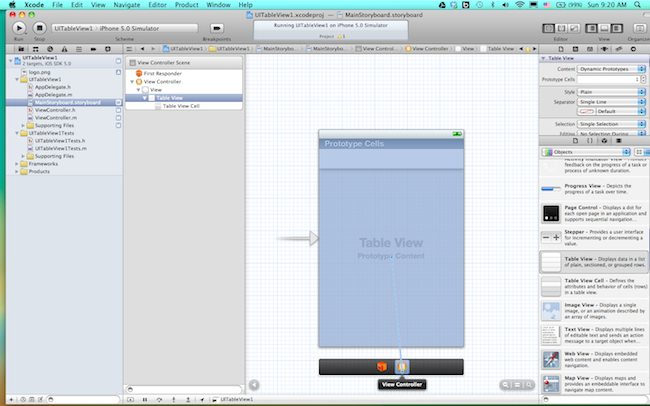This screenshot has width=650, height=406.
Task: Show the Object library
Action: [x=604, y=141]
